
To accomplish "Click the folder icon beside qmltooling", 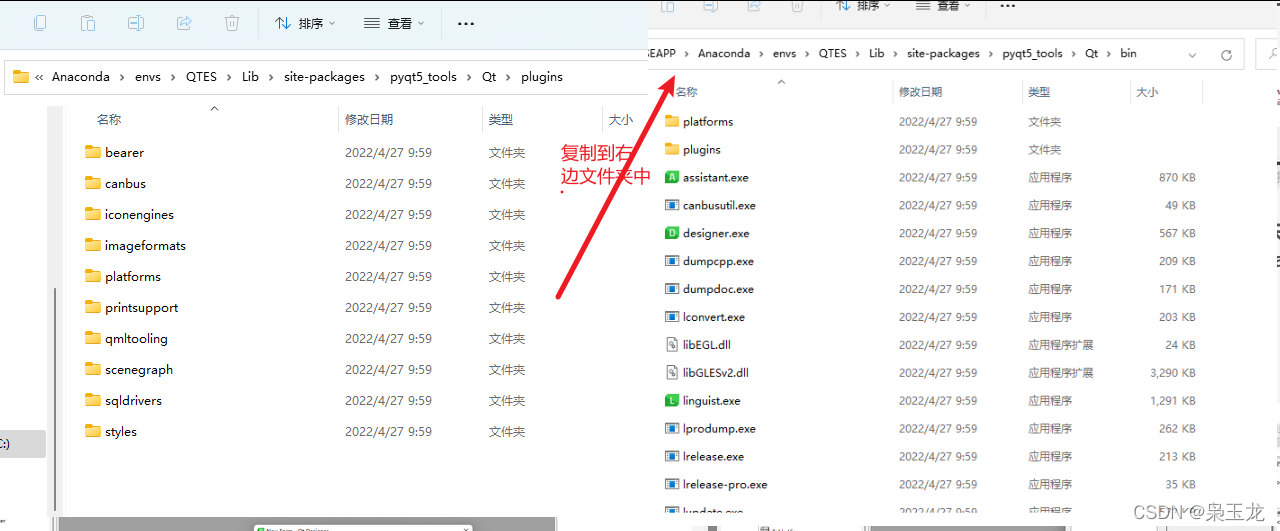I will 93,338.
